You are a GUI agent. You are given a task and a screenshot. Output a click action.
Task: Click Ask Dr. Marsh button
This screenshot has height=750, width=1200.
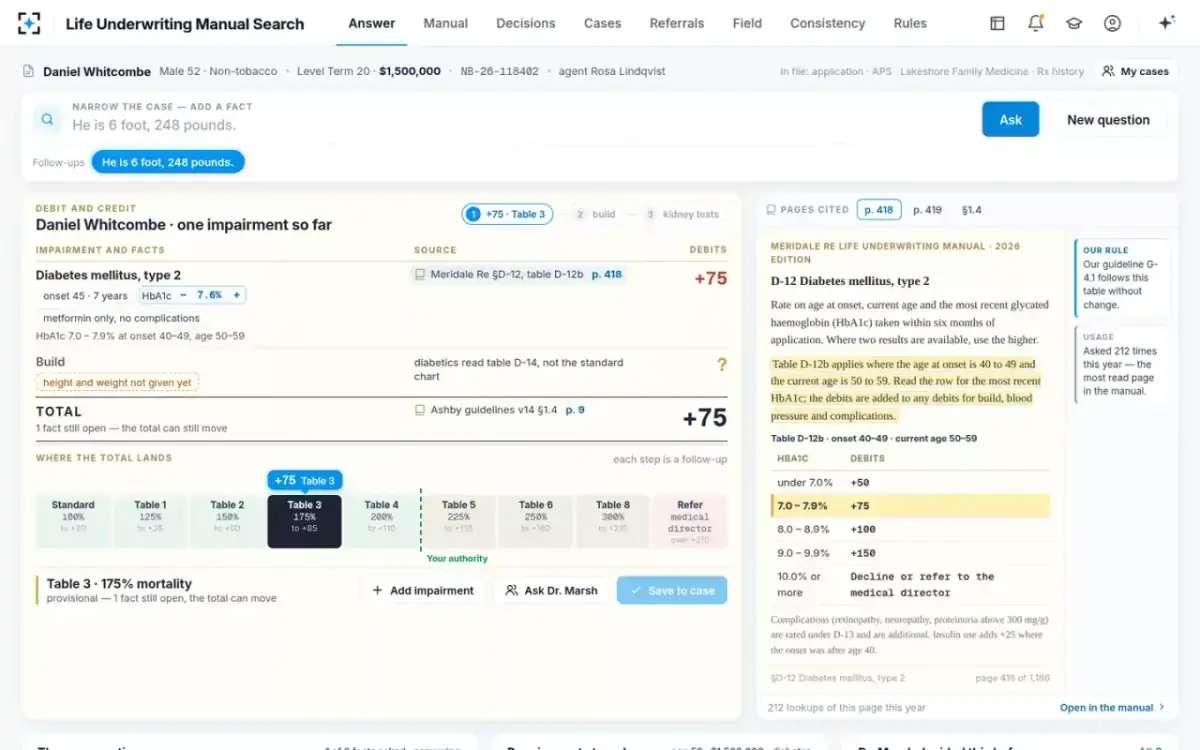pyautogui.click(x=551, y=590)
